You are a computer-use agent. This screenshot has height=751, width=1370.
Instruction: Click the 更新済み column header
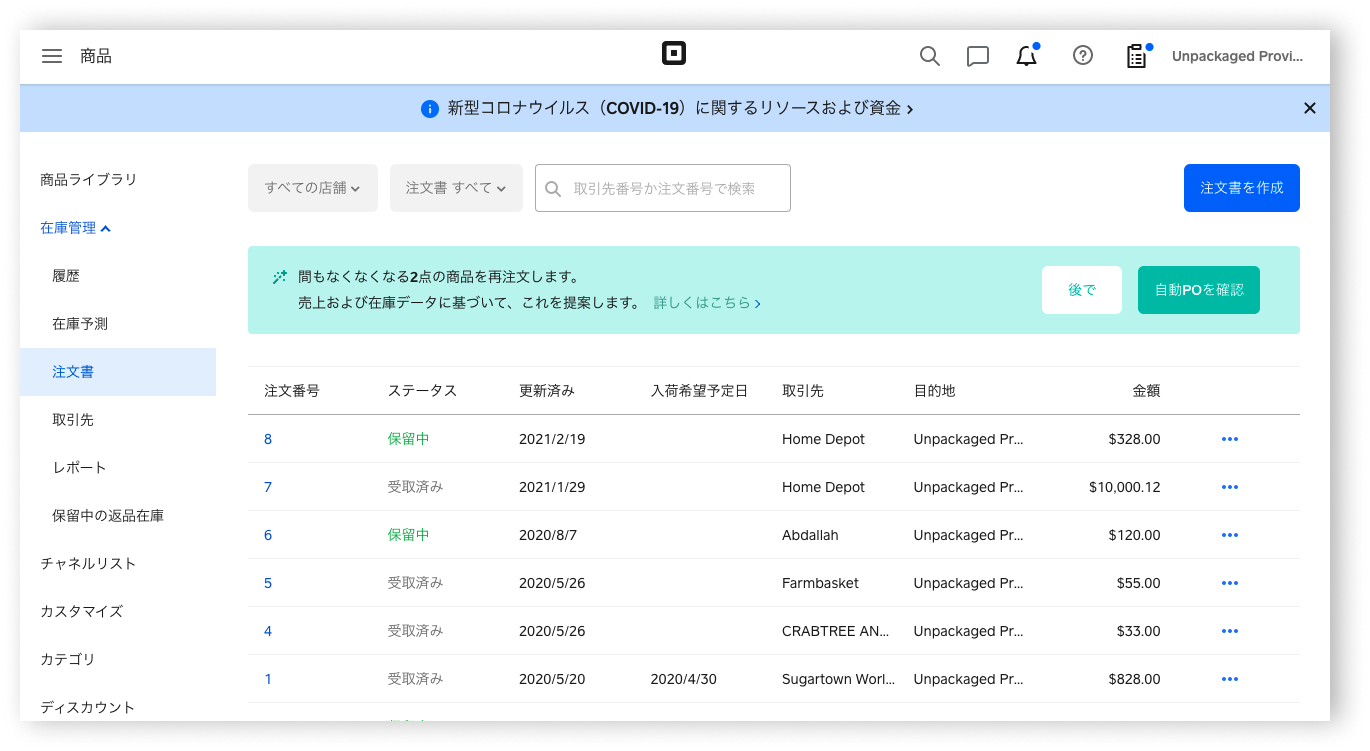547,391
